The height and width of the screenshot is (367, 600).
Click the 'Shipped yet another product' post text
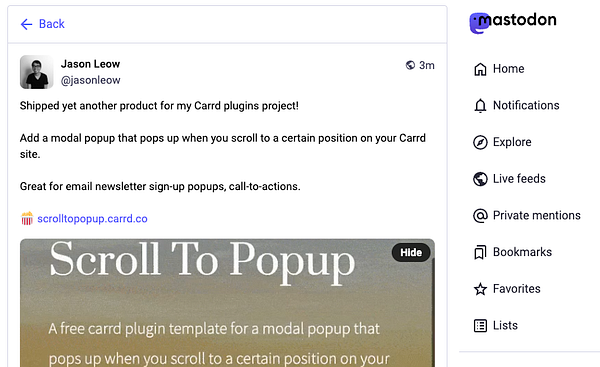click(x=159, y=106)
